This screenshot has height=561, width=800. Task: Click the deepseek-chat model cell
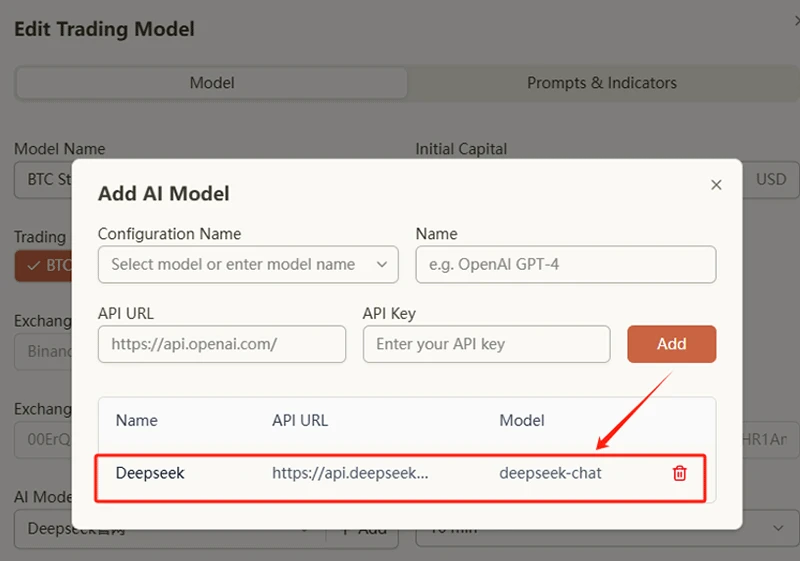point(550,473)
